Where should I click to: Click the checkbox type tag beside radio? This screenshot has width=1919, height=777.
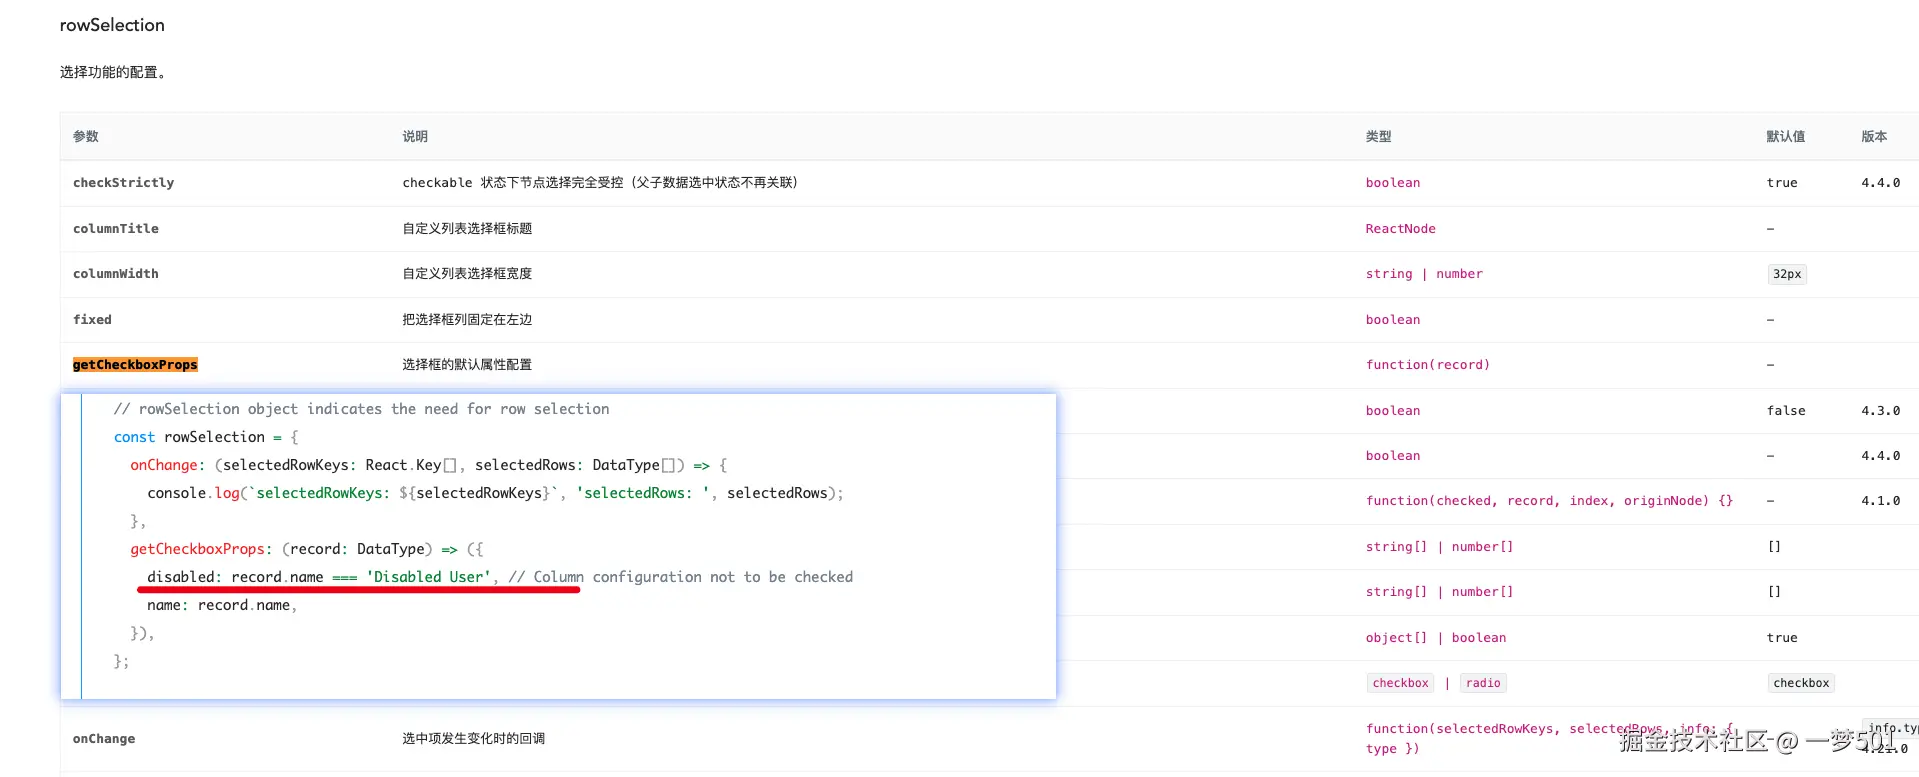pyautogui.click(x=1400, y=683)
